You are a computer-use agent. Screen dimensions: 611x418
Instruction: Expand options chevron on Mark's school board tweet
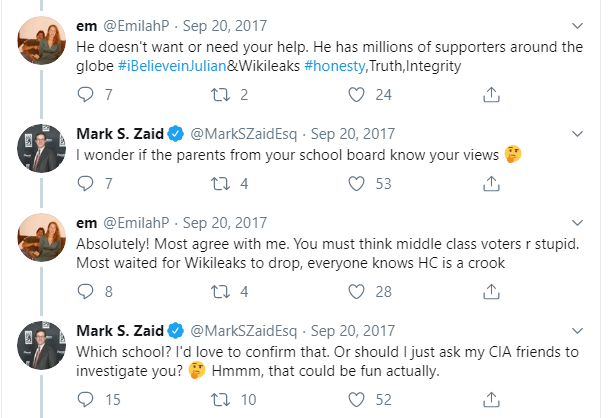(576, 133)
